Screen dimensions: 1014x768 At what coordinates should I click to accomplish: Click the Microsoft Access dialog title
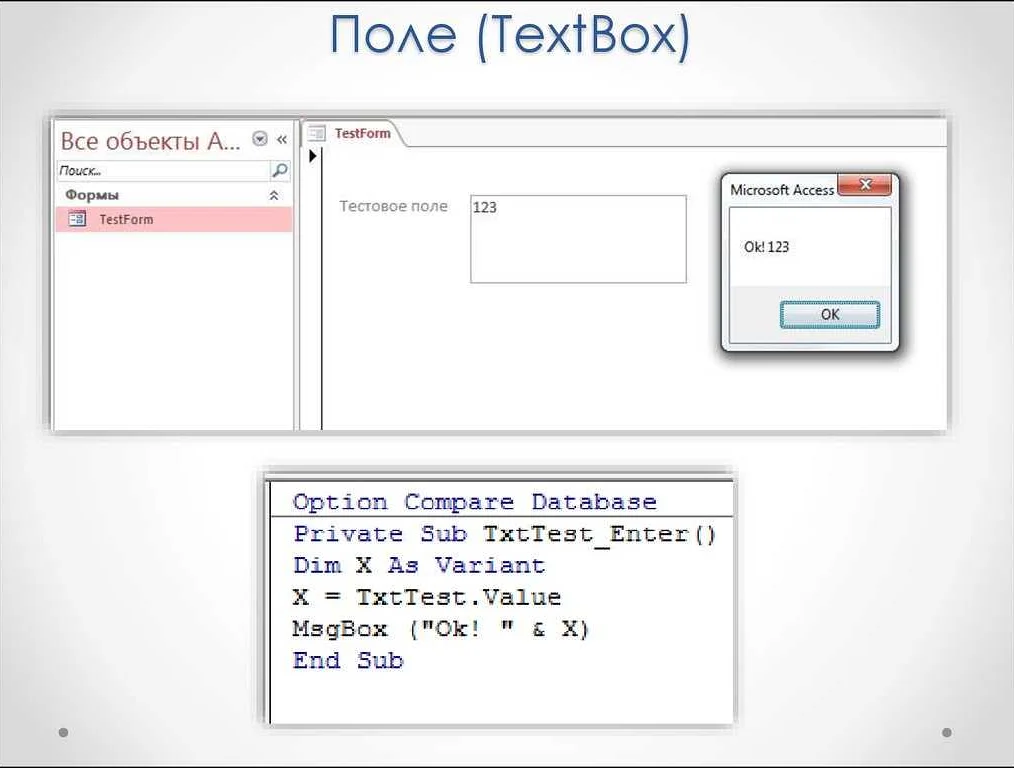[x=782, y=190]
